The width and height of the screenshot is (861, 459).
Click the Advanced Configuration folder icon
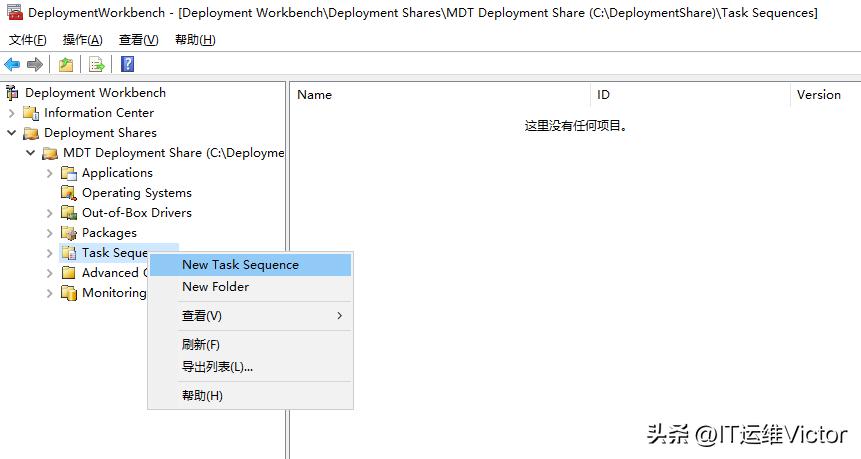(69, 273)
